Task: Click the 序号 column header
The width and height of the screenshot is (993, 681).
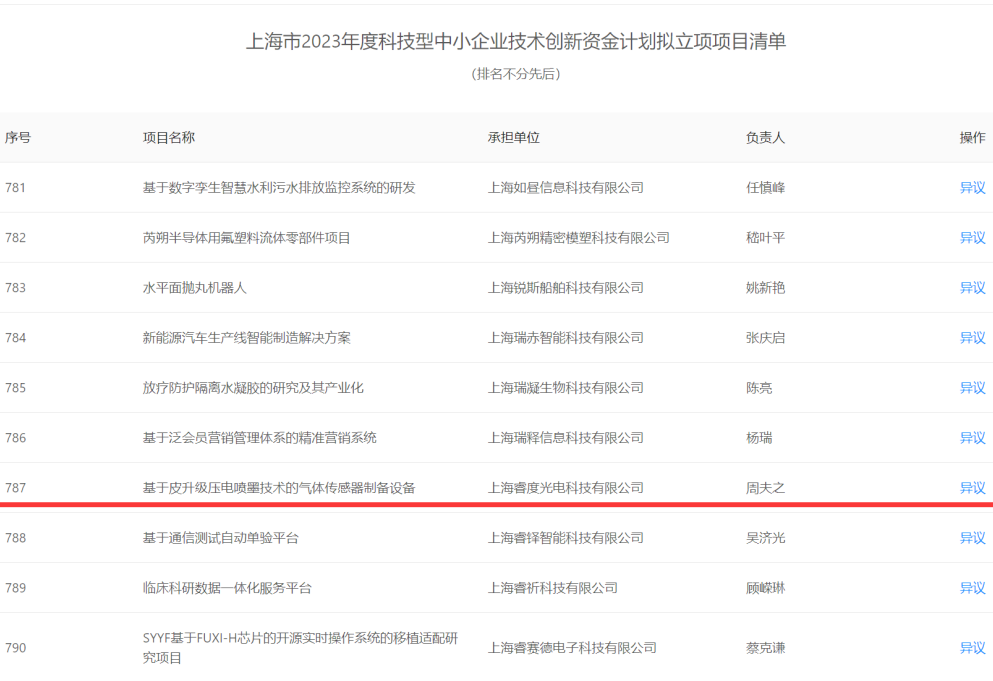Action: [x=18, y=137]
